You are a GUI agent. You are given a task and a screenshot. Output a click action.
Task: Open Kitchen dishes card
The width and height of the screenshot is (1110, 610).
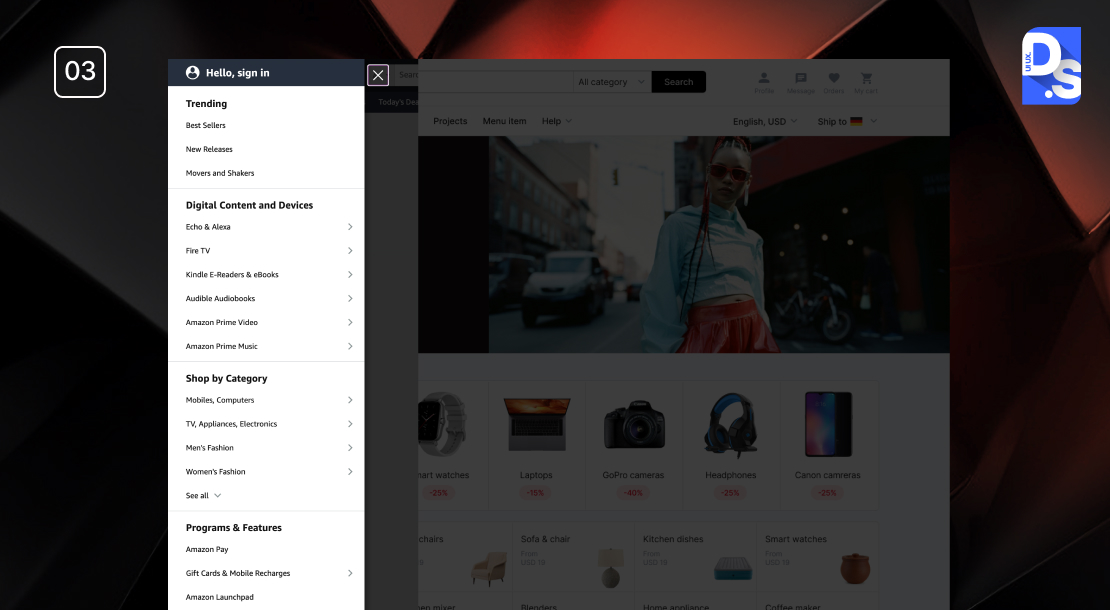click(695, 558)
